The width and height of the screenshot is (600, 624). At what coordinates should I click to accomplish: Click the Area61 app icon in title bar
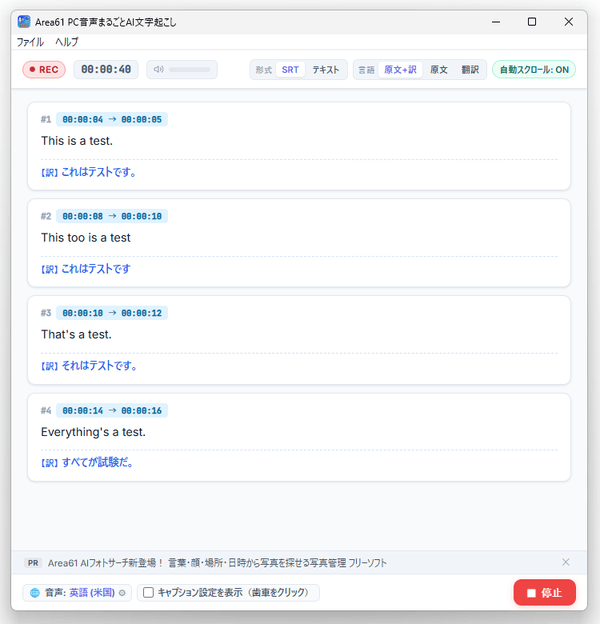click(24, 21)
